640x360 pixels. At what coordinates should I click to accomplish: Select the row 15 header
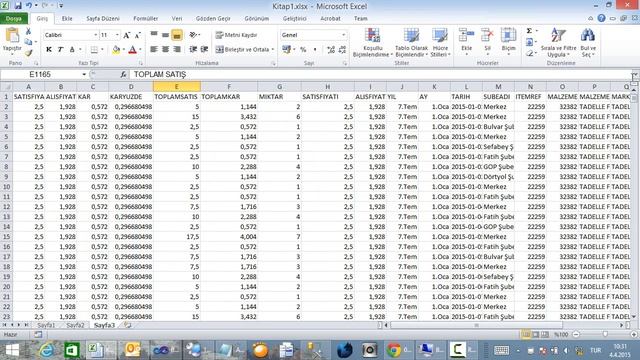point(6,237)
